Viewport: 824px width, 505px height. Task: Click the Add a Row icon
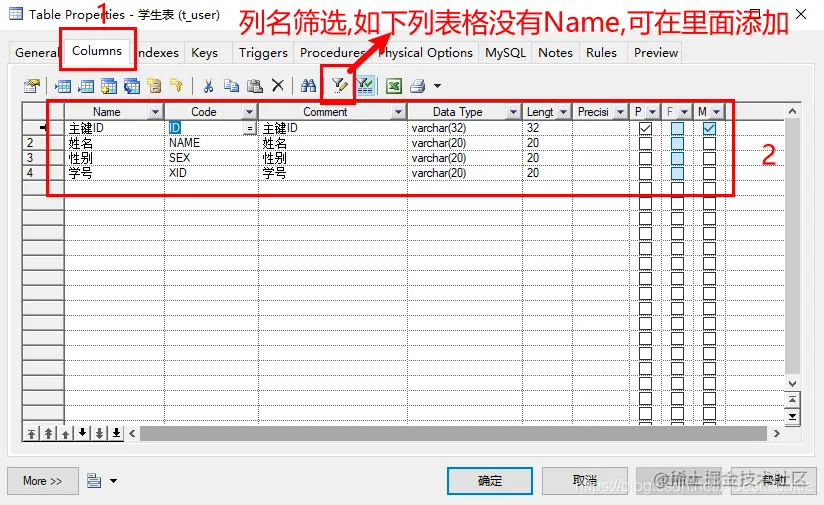pos(86,86)
